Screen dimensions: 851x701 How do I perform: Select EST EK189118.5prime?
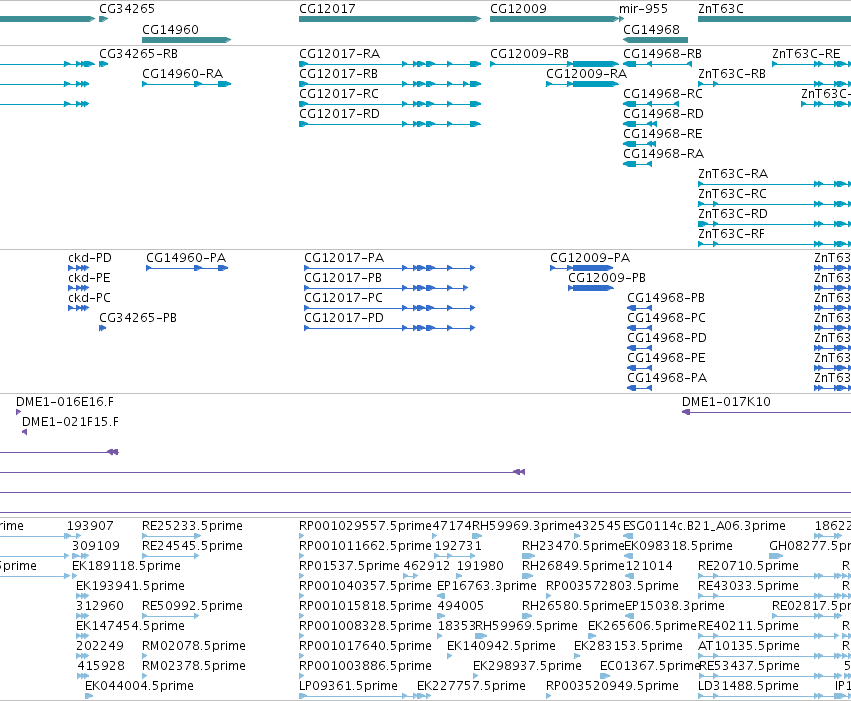click(126, 566)
